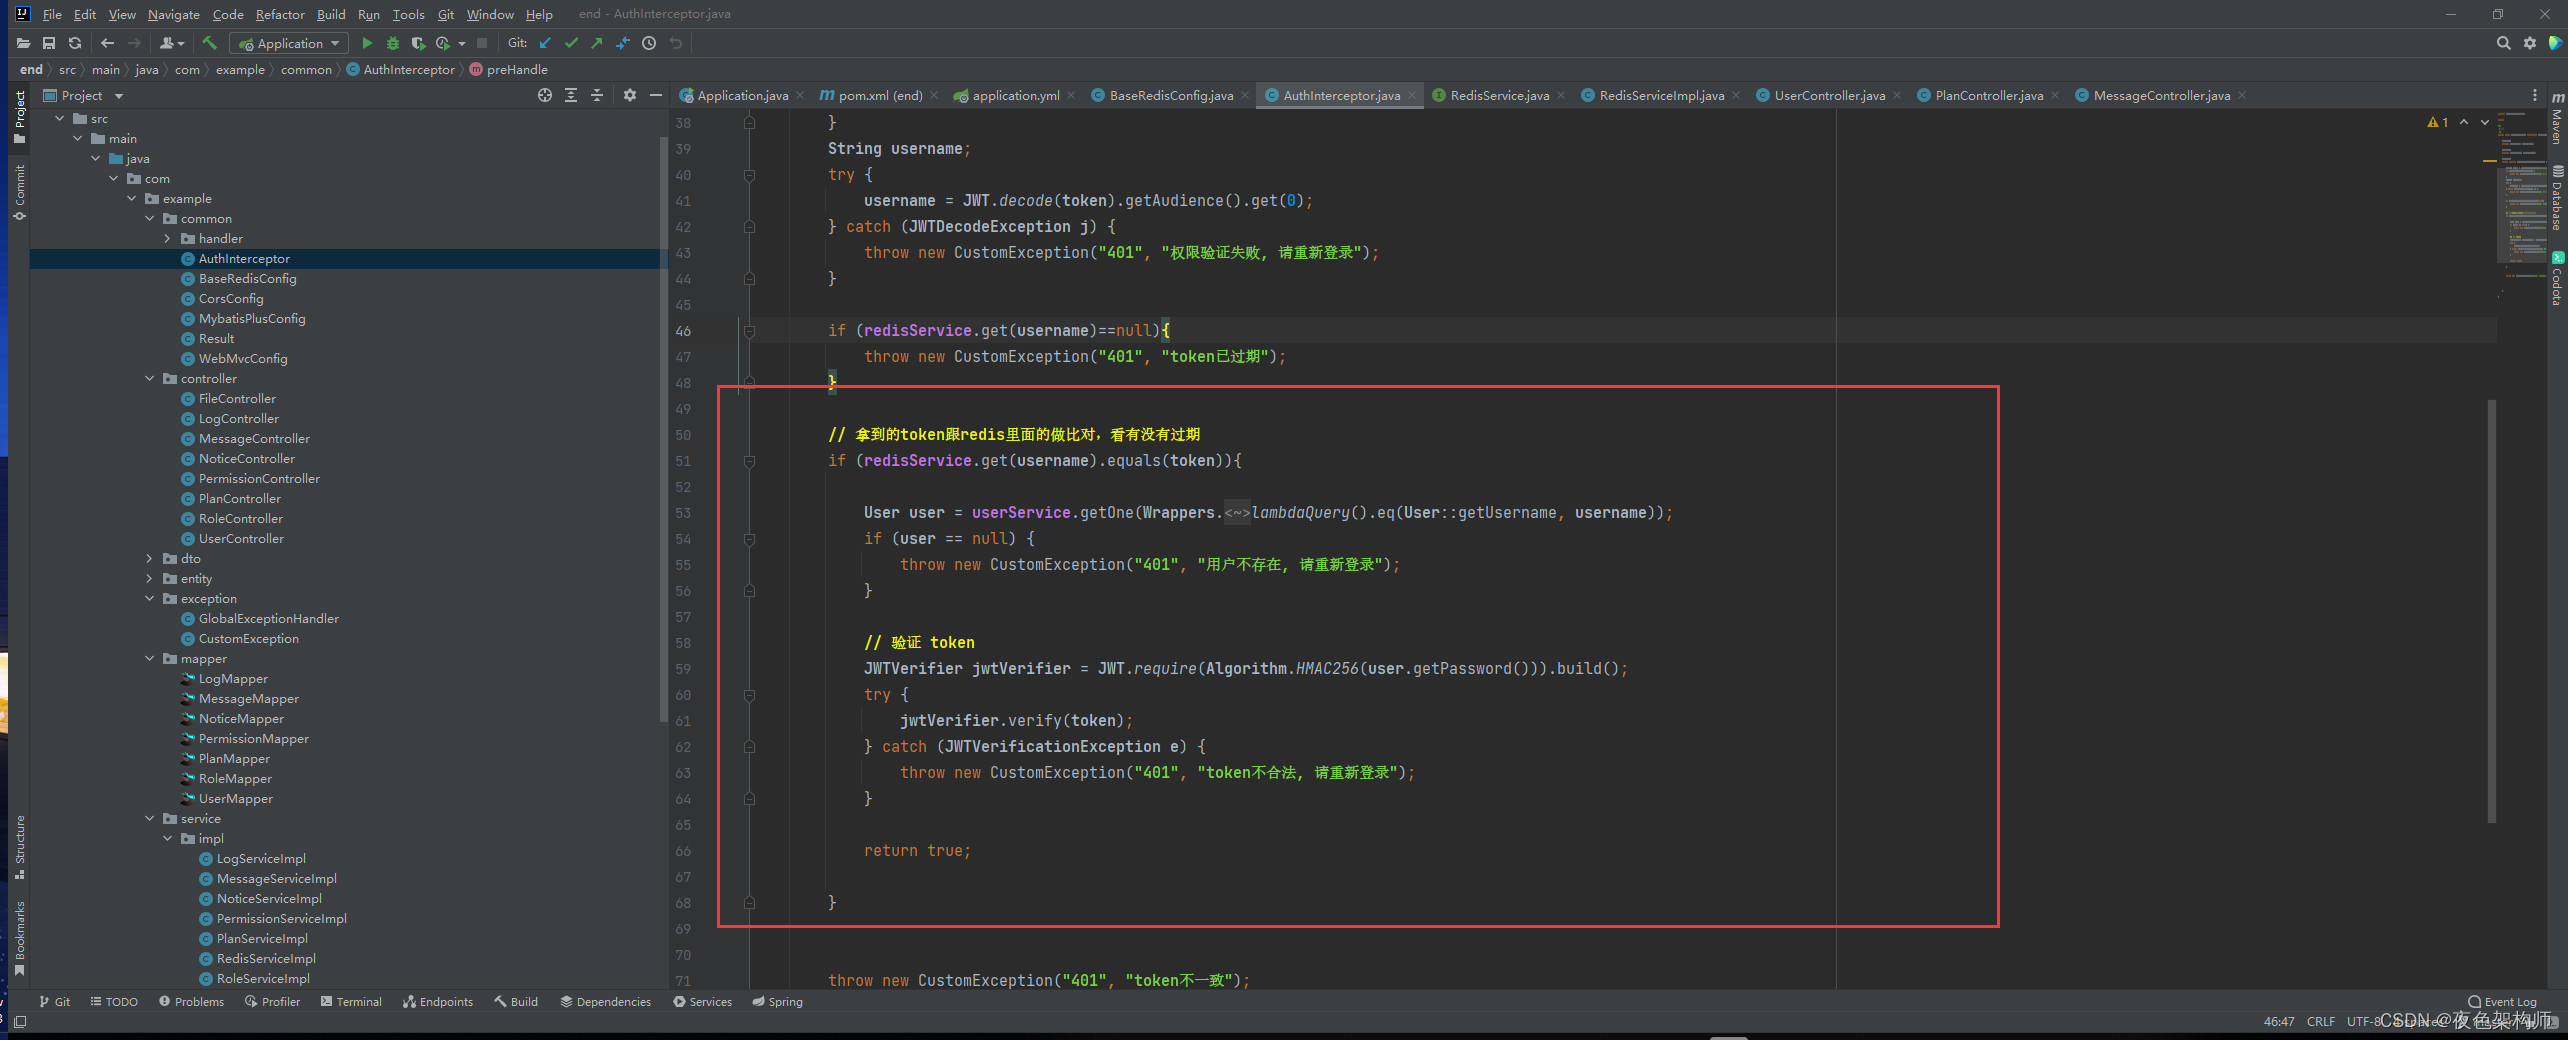Push commits with the green up-arrow icon
Screen dimensions: 2568x1040
597,43
